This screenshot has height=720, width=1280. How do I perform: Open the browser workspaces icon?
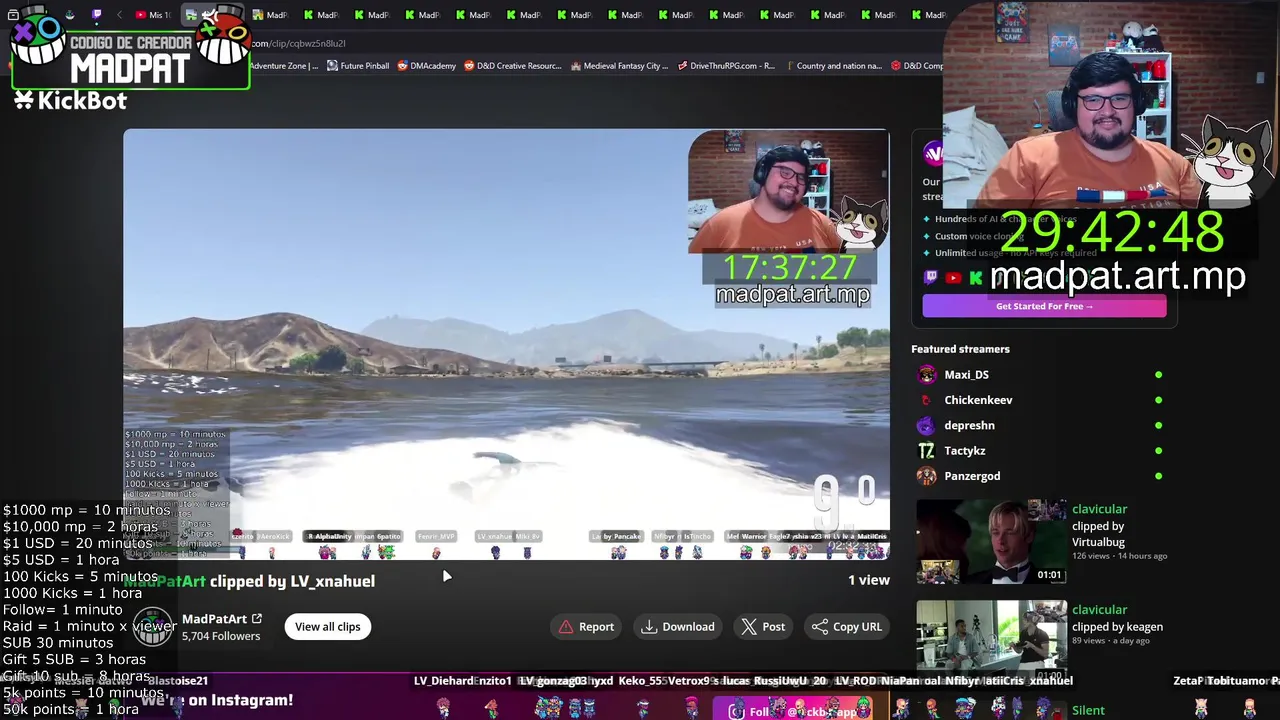tap(13, 15)
